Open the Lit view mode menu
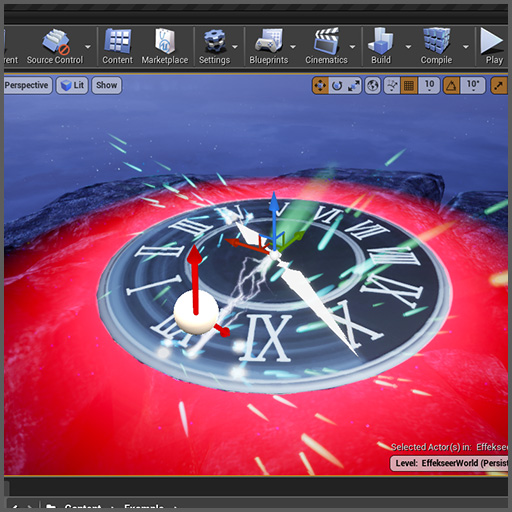 72,85
